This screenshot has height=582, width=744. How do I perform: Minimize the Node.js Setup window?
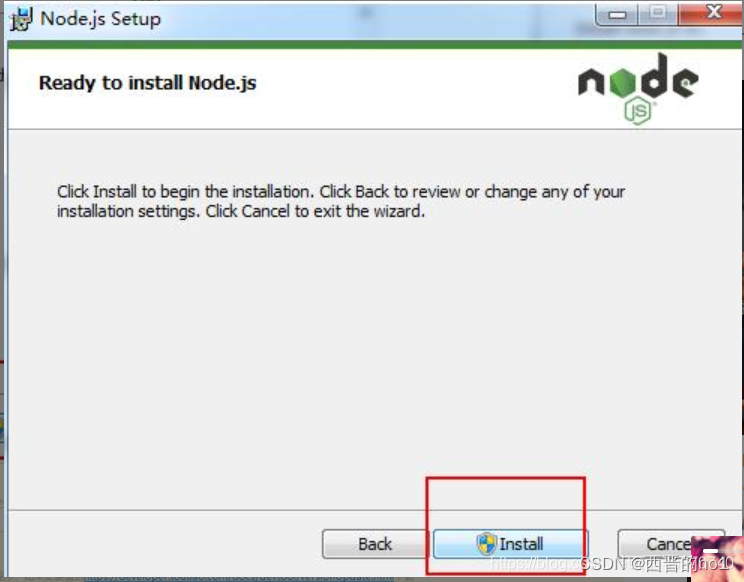tap(617, 14)
